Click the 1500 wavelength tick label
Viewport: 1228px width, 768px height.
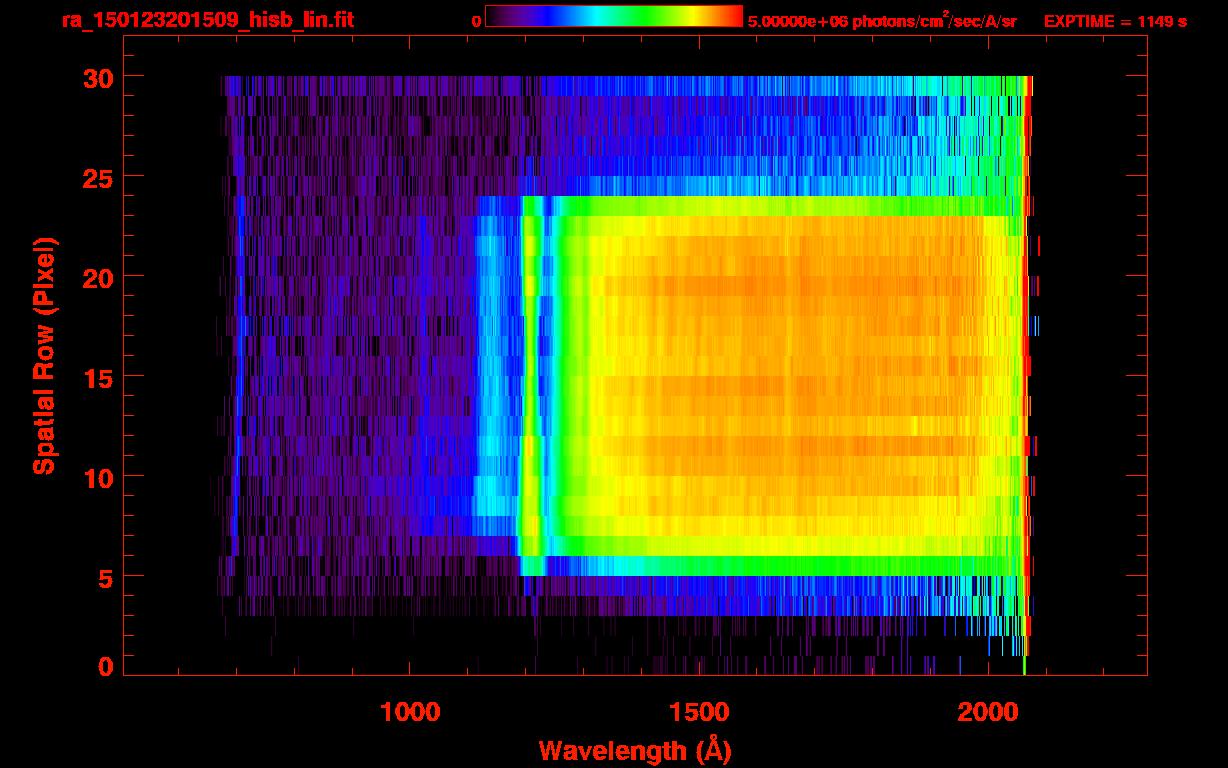[x=699, y=712]
